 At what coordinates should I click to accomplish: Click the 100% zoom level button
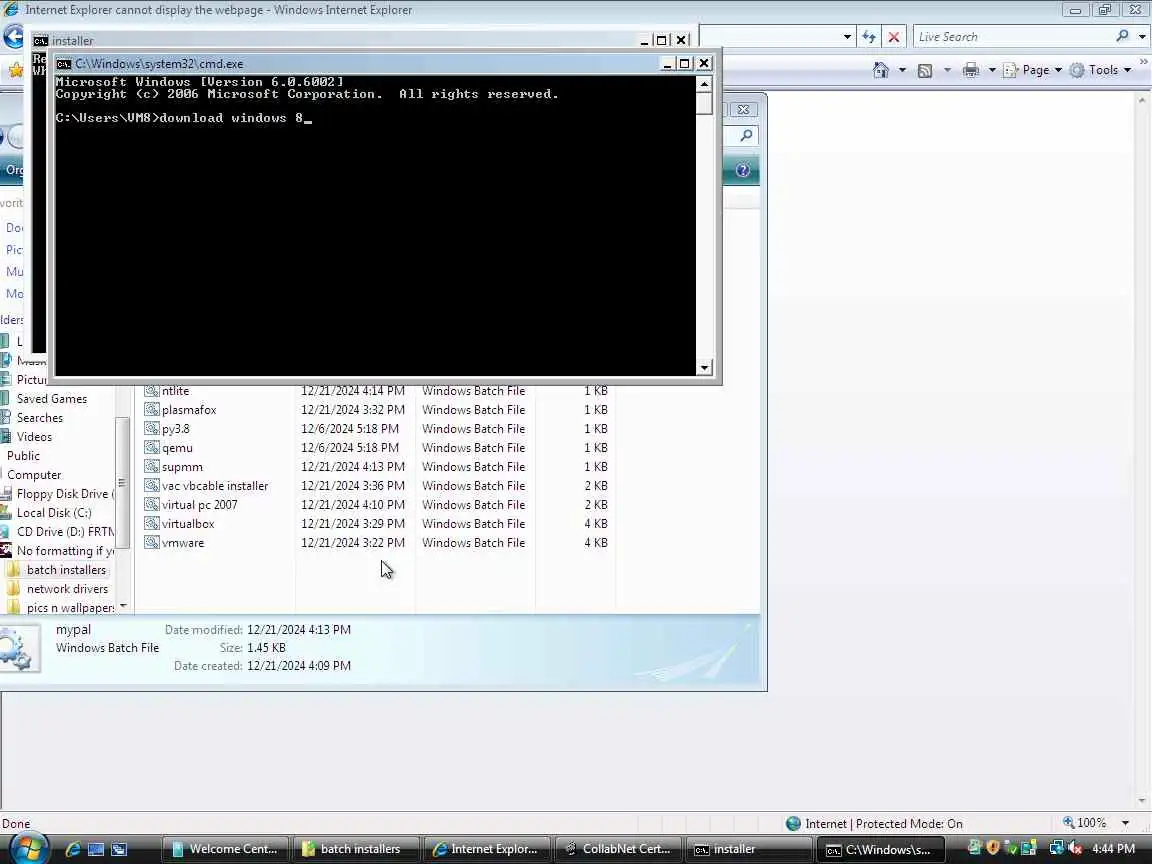click(1084, 824)
